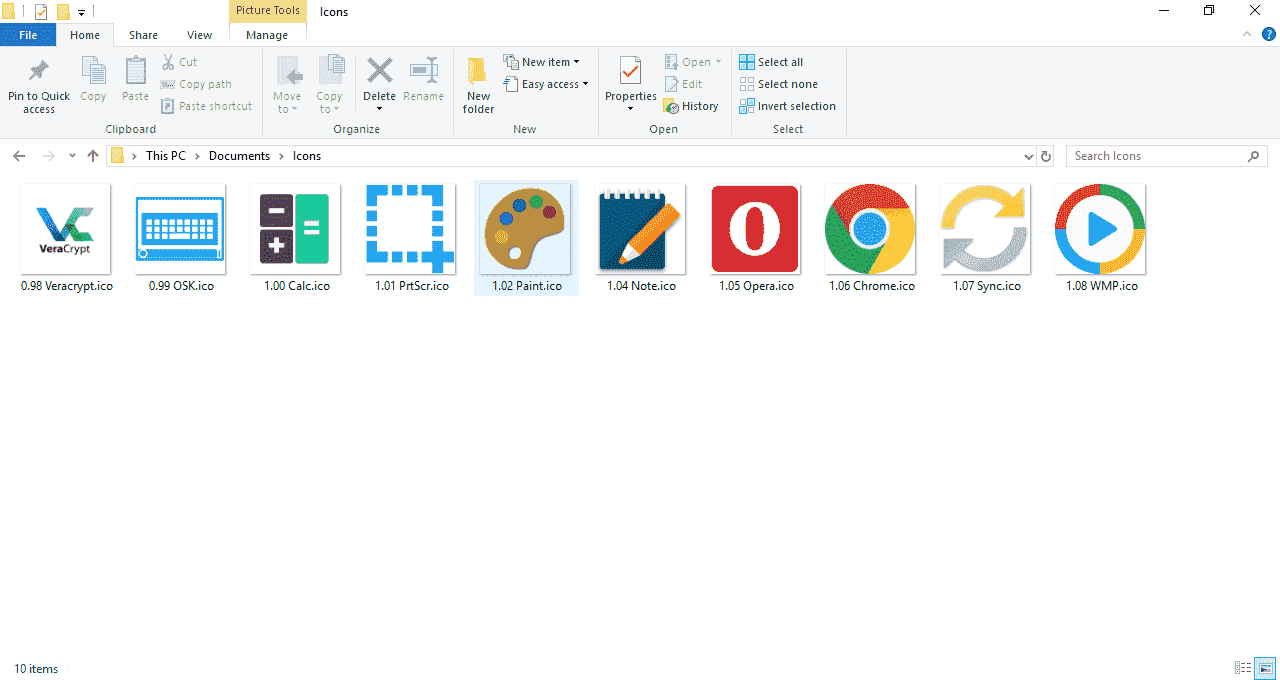Switch to the View tab

[200, 35]
